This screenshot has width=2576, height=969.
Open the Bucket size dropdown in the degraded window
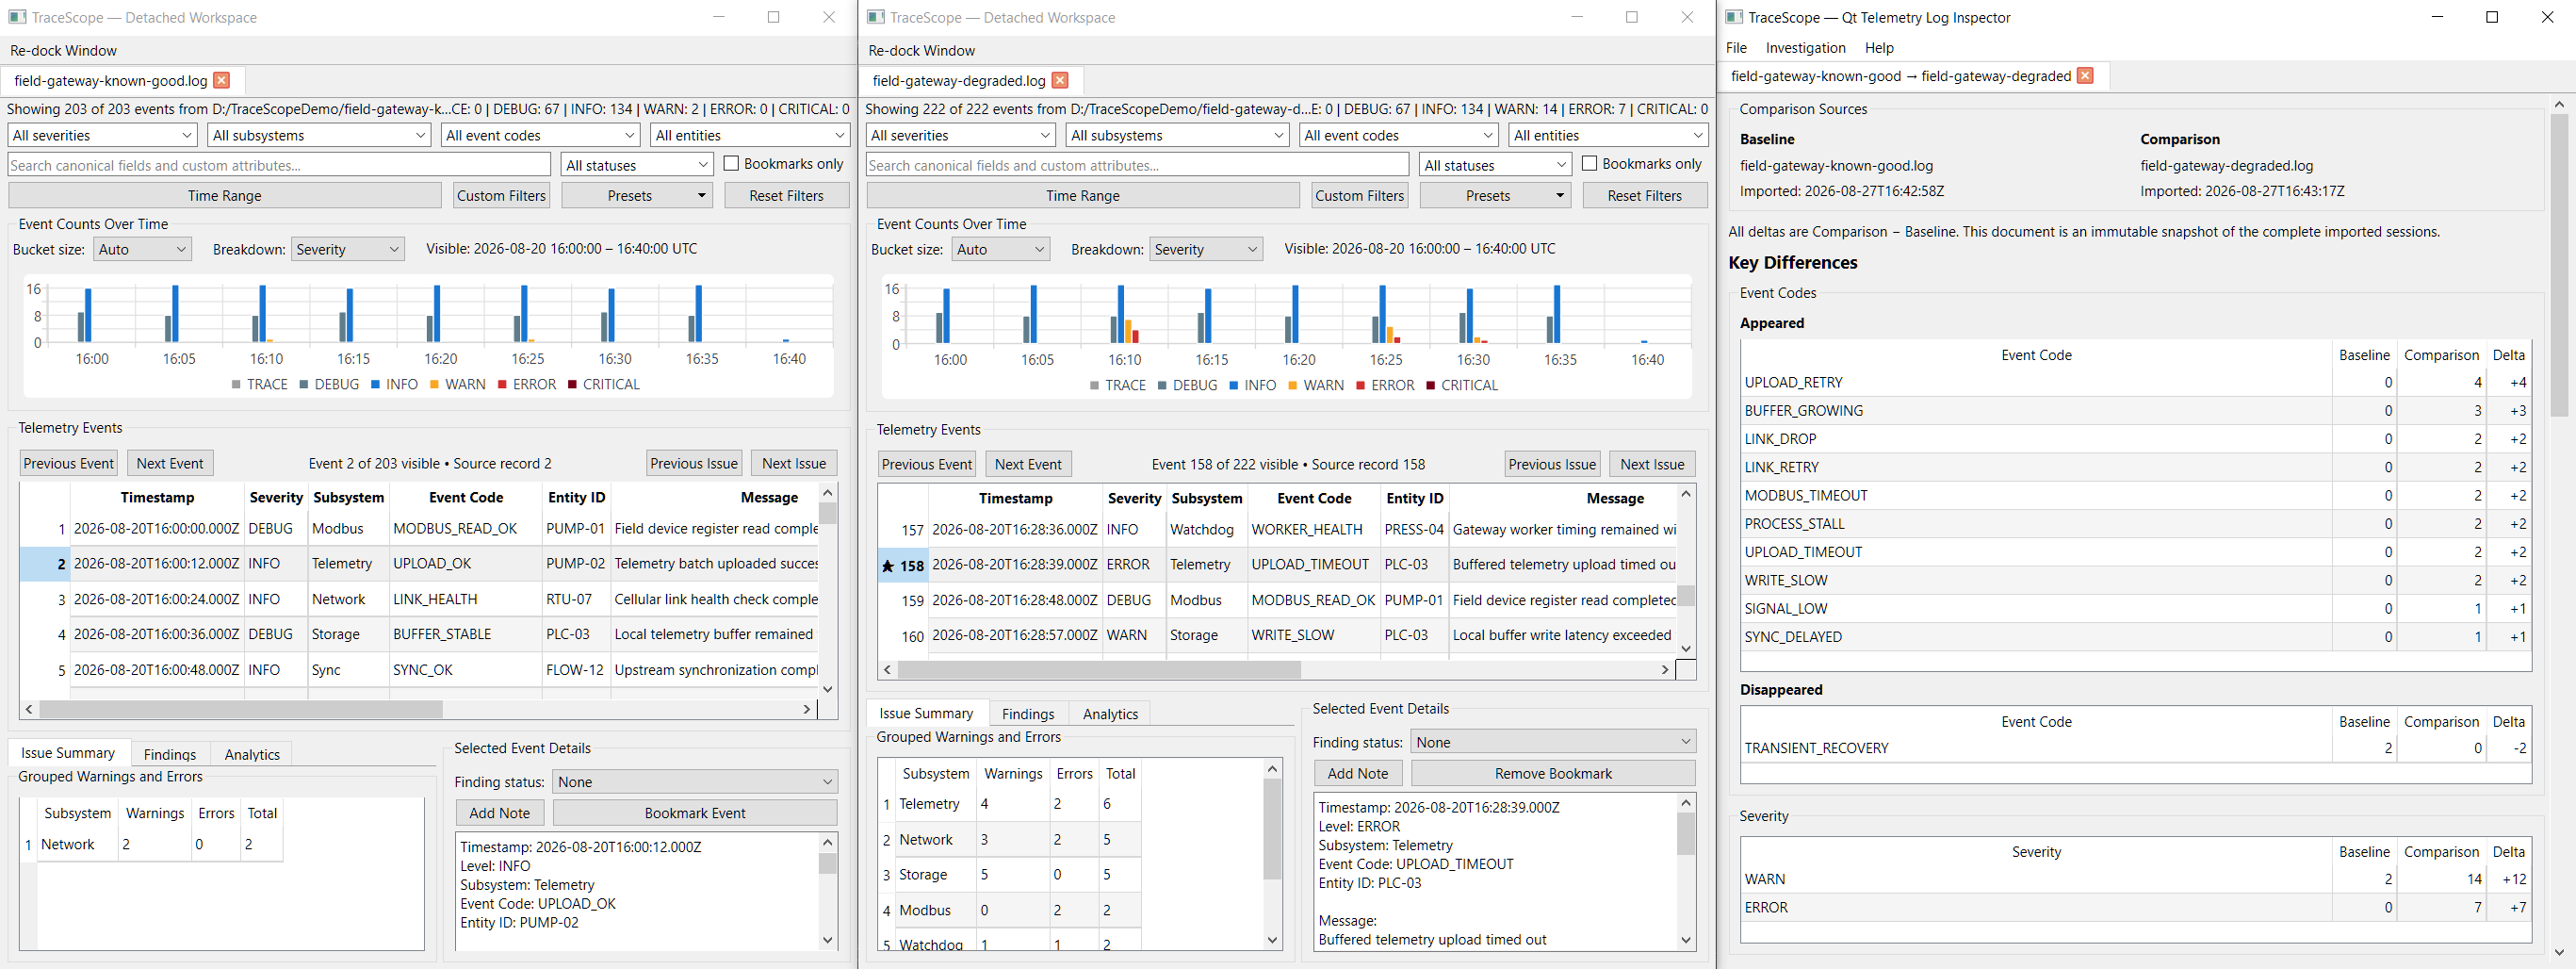pyautogui.click(x=1000, y=250)
